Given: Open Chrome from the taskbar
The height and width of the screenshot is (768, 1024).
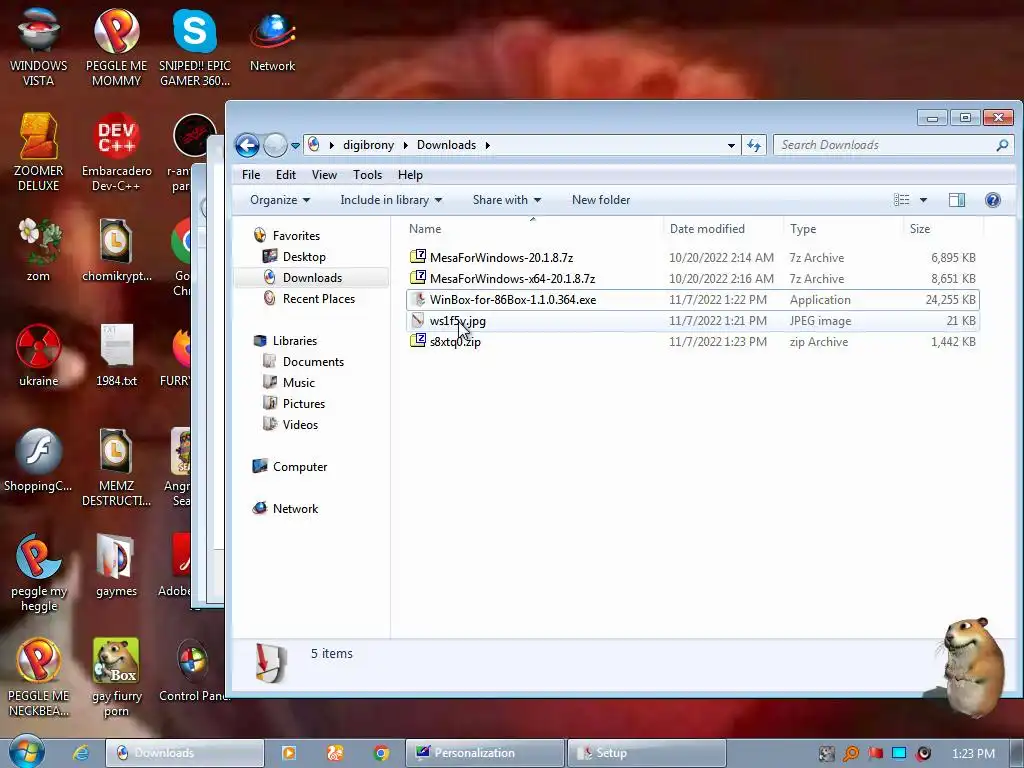Looking at the screenshot, I should tap(381, 753).
